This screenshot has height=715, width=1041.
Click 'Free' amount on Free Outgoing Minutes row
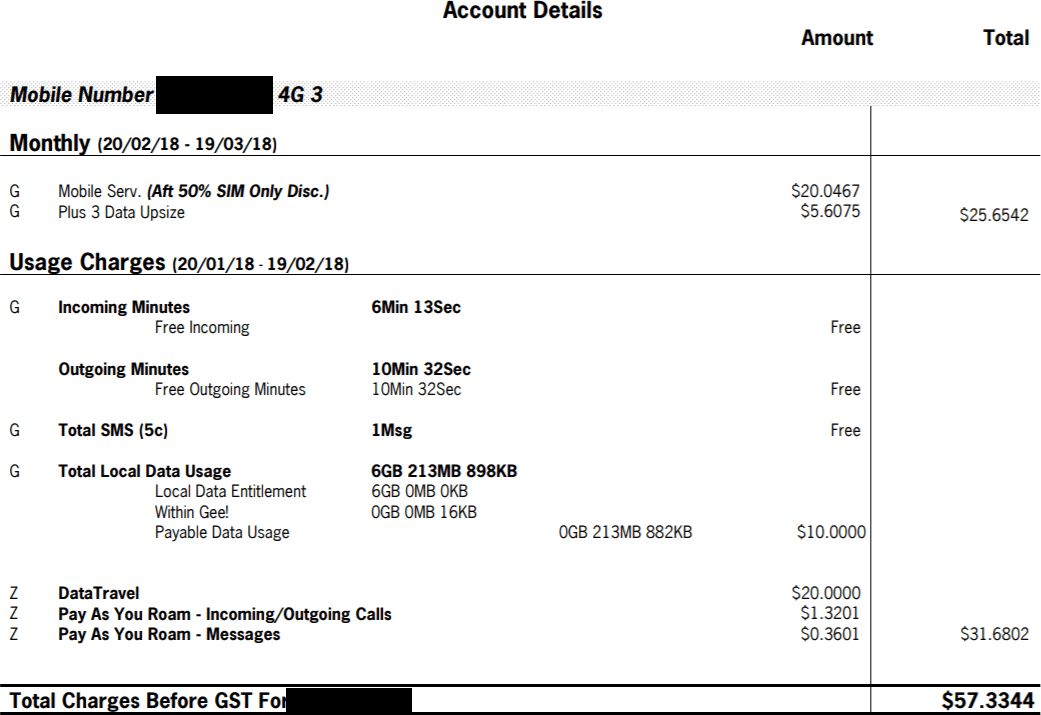click(x=845, y=389)
